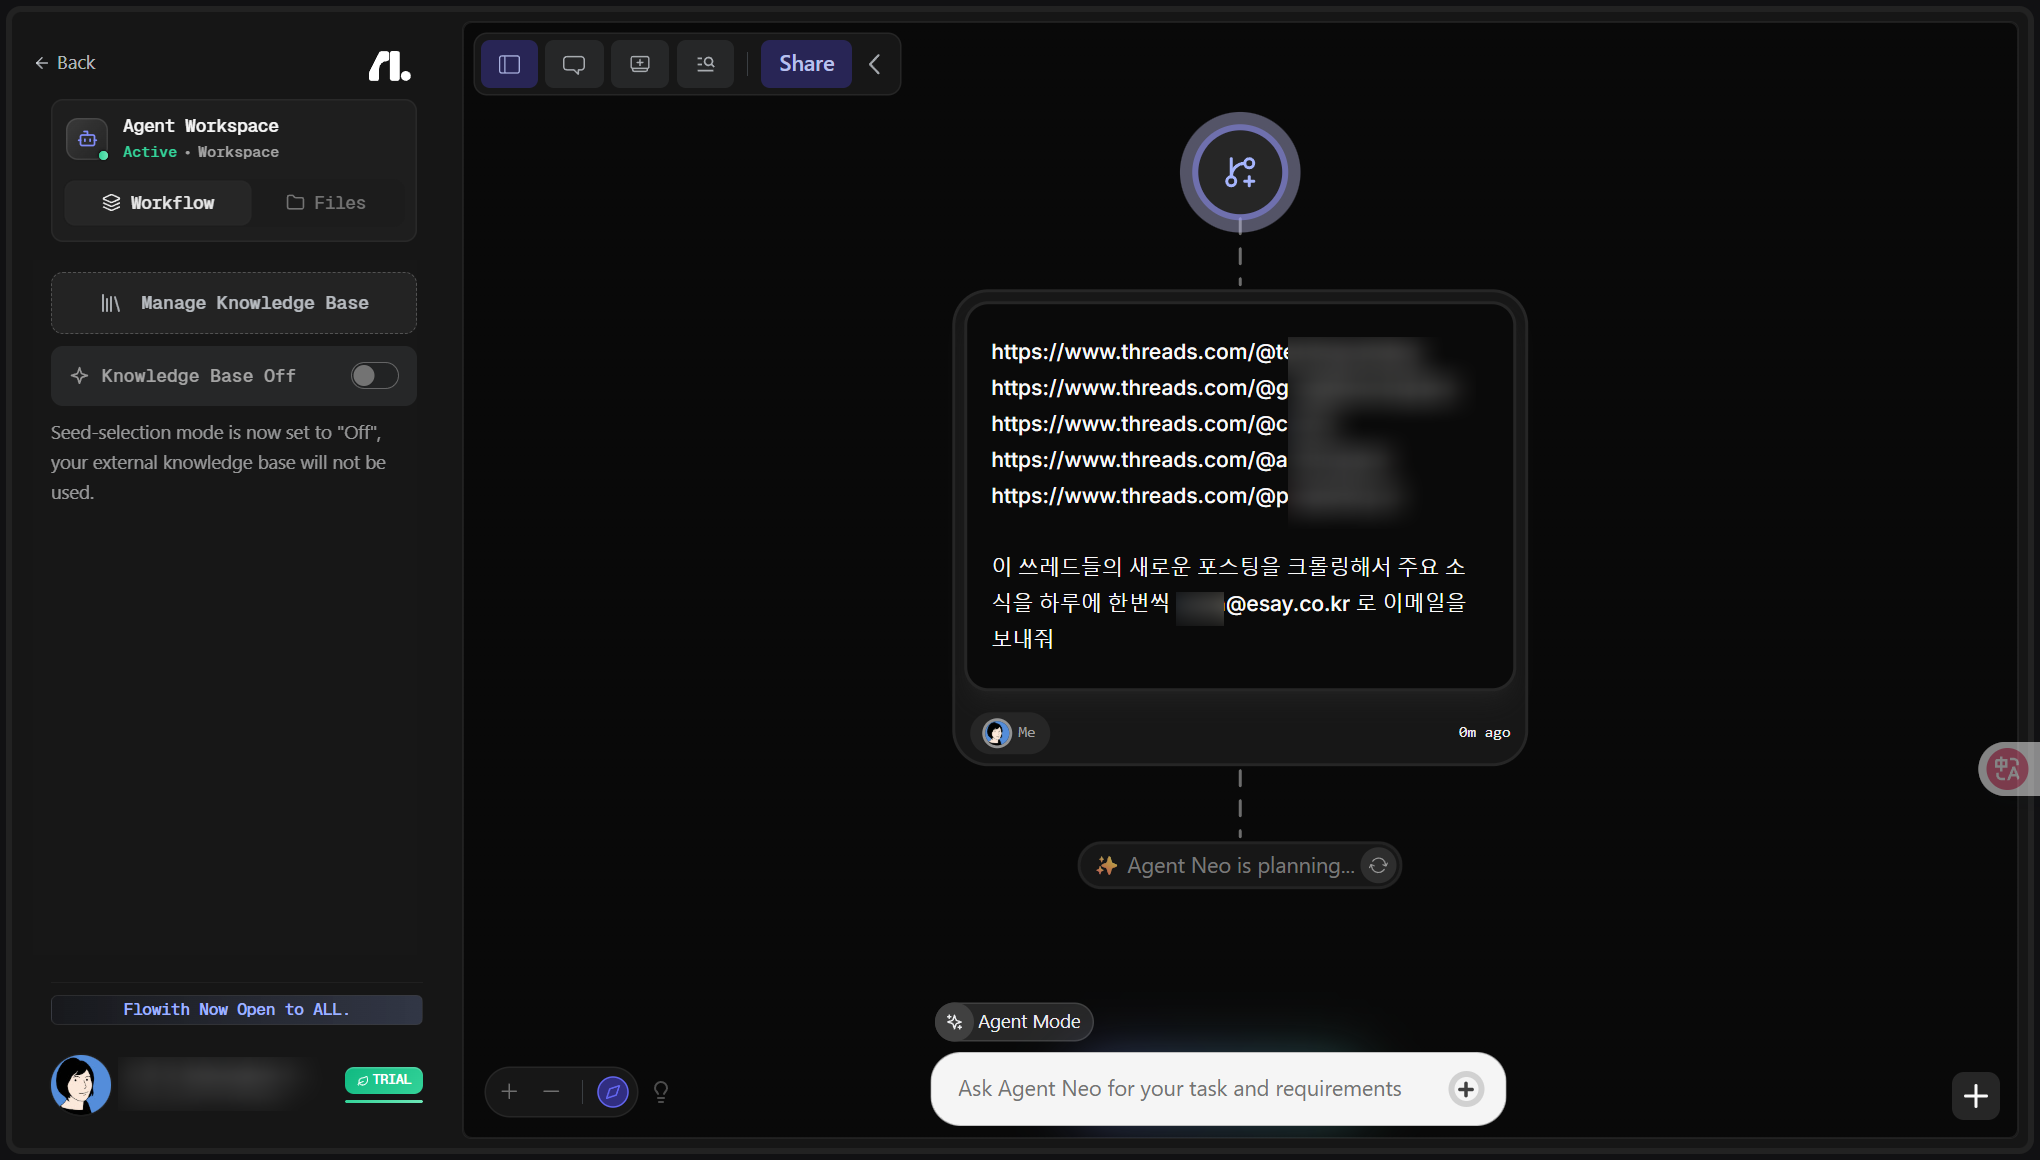
Task: Switch to the Files tab
Action: point(326,203)
